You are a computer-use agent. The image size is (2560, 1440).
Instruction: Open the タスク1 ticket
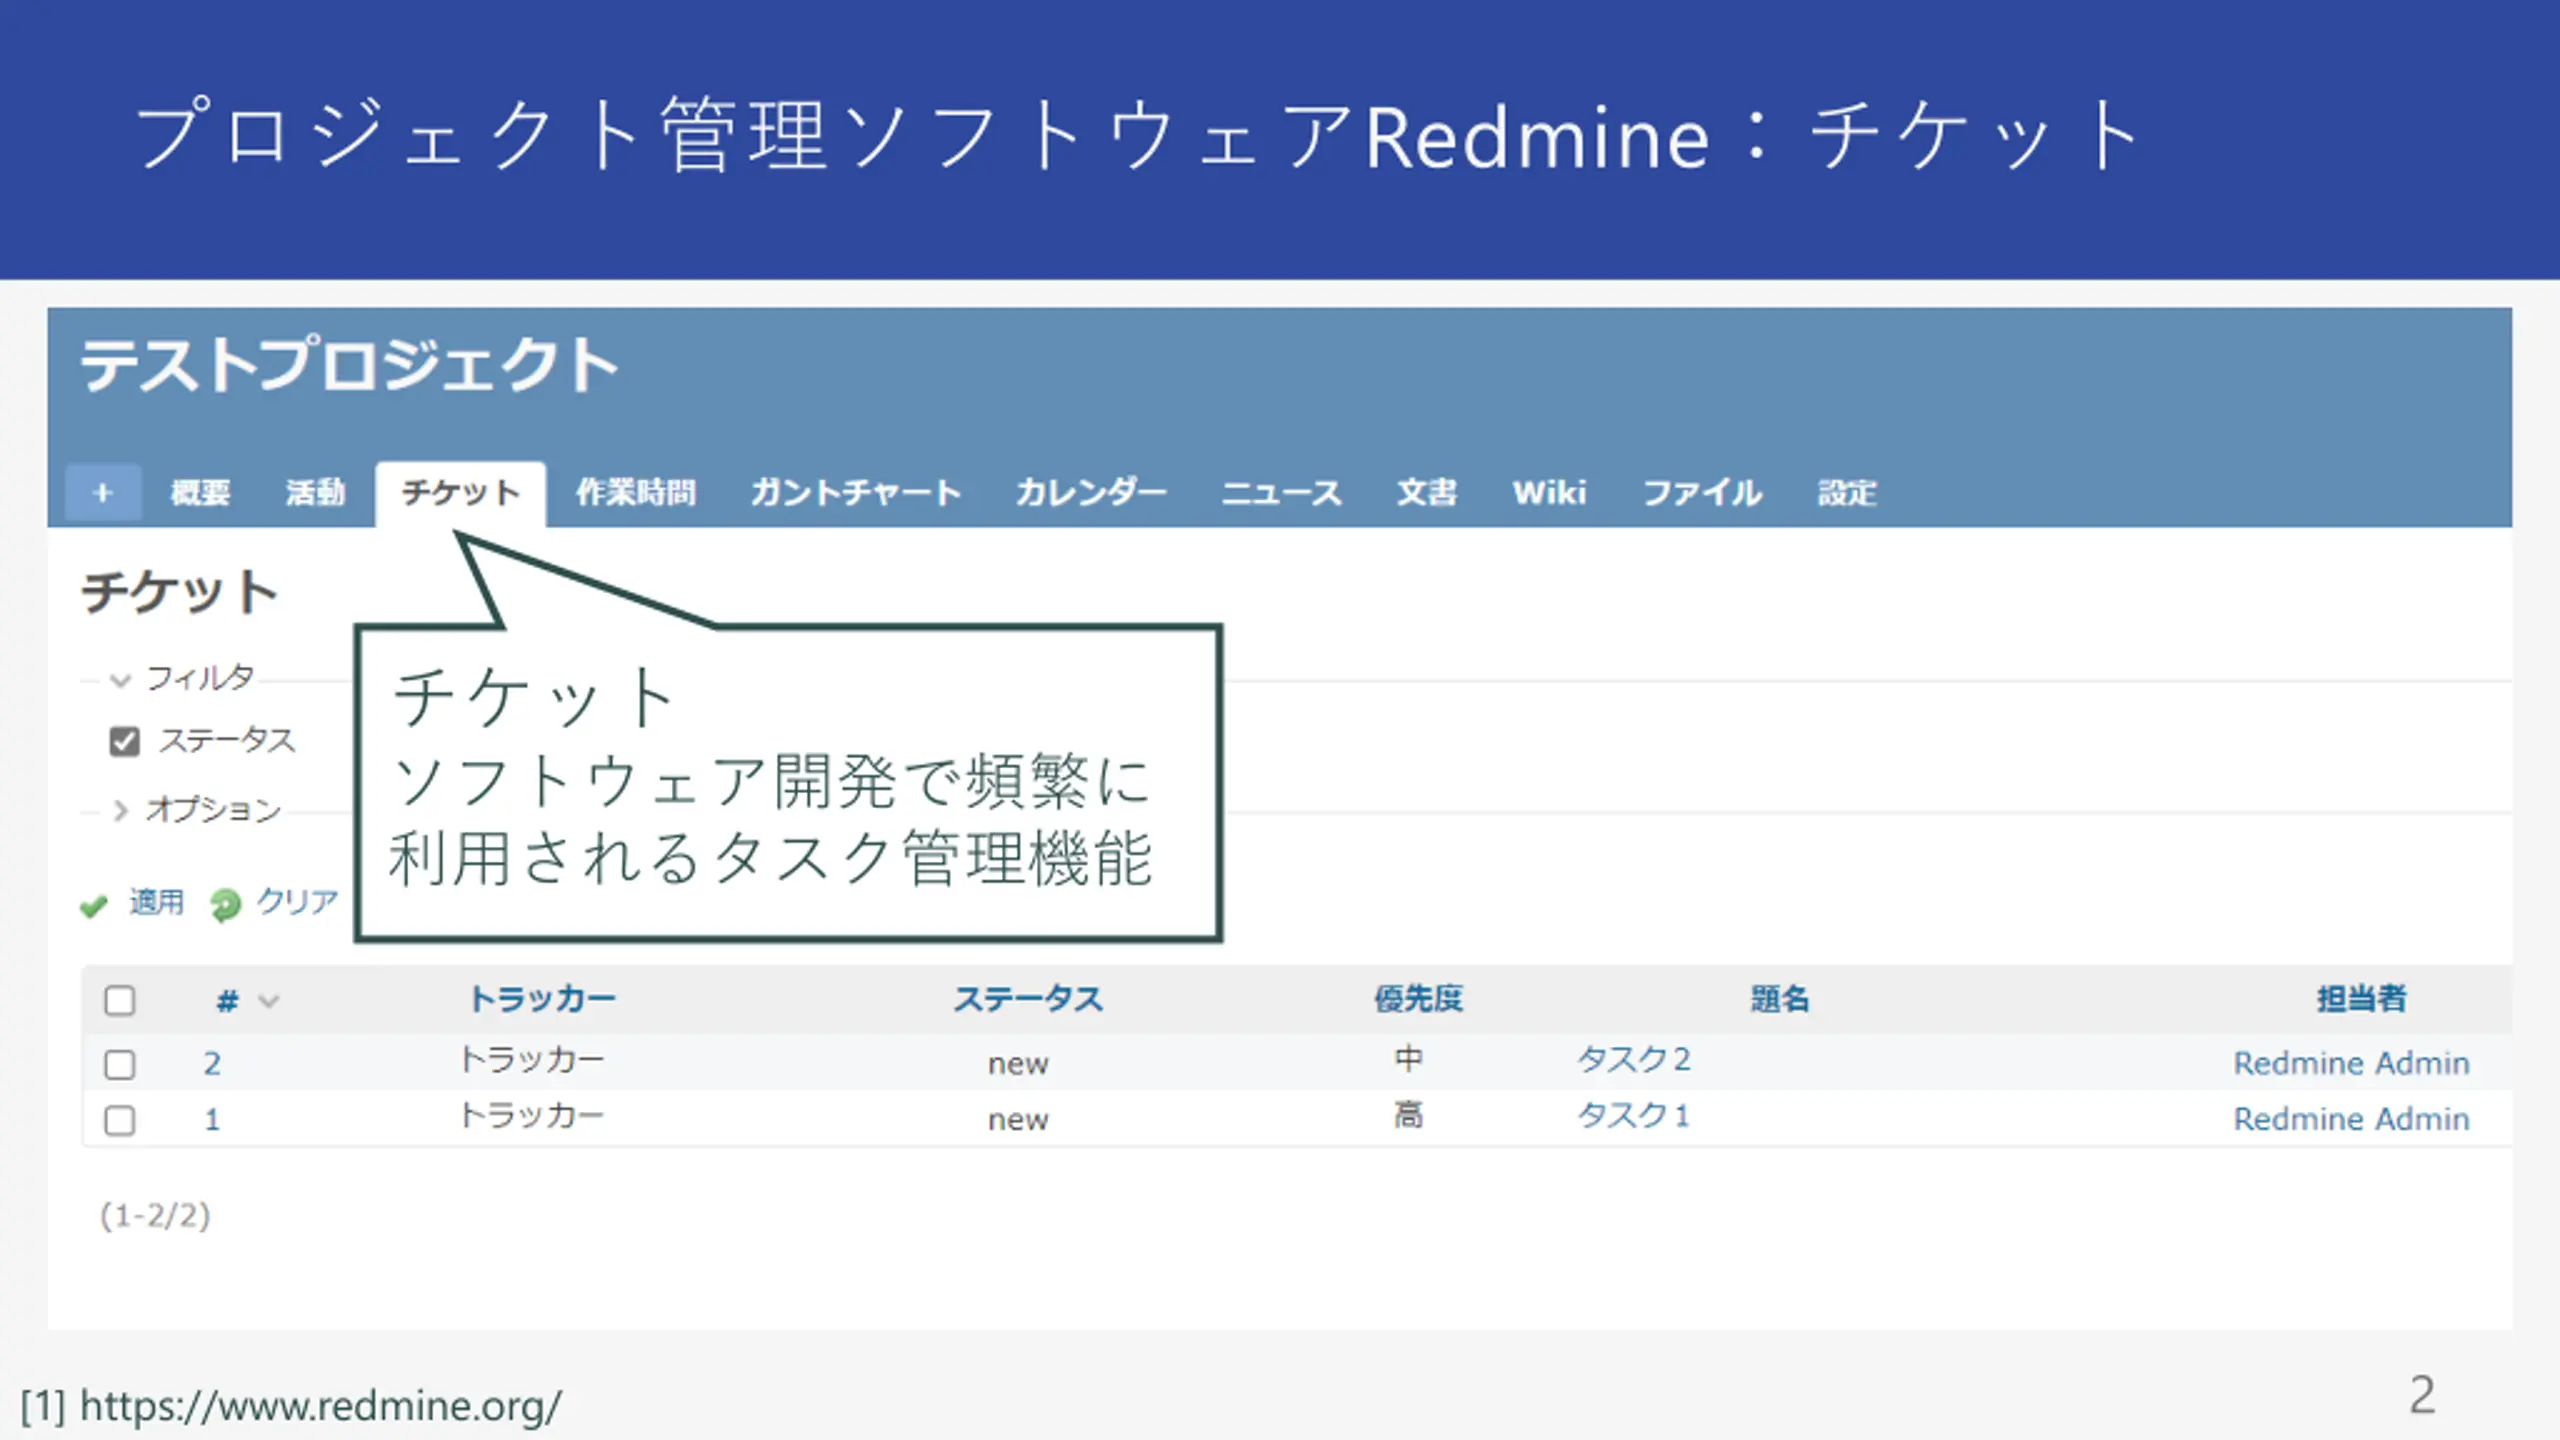[1633, 1115]
